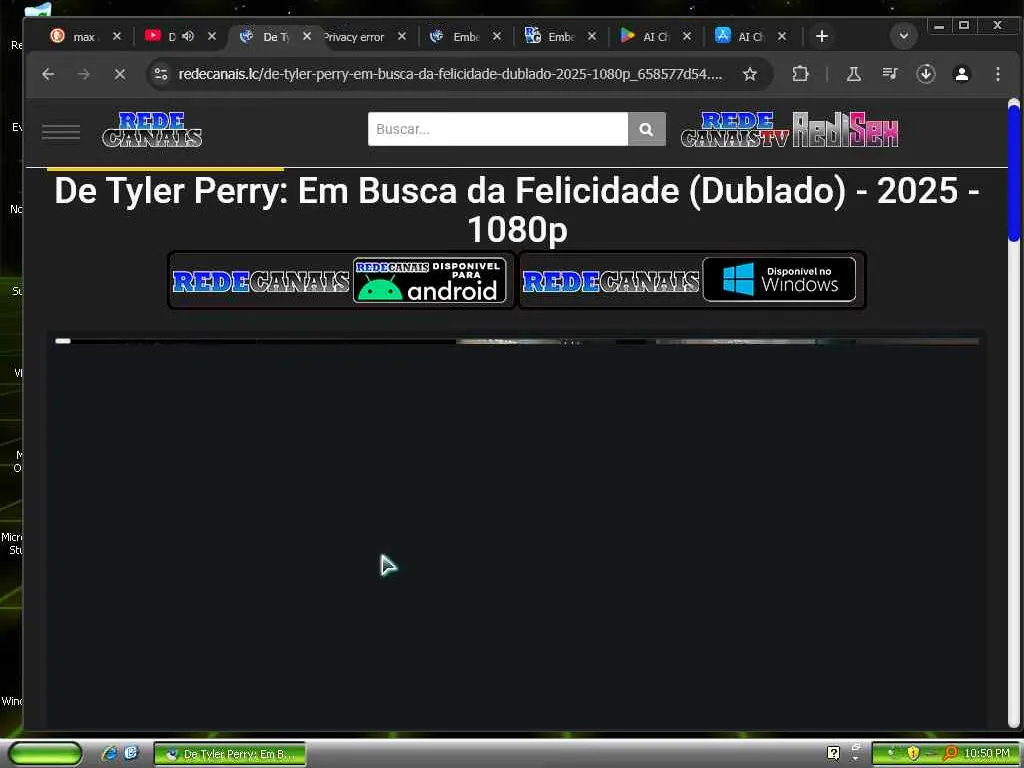
Task: Click the video player area
Action: [x=515, y=532]
